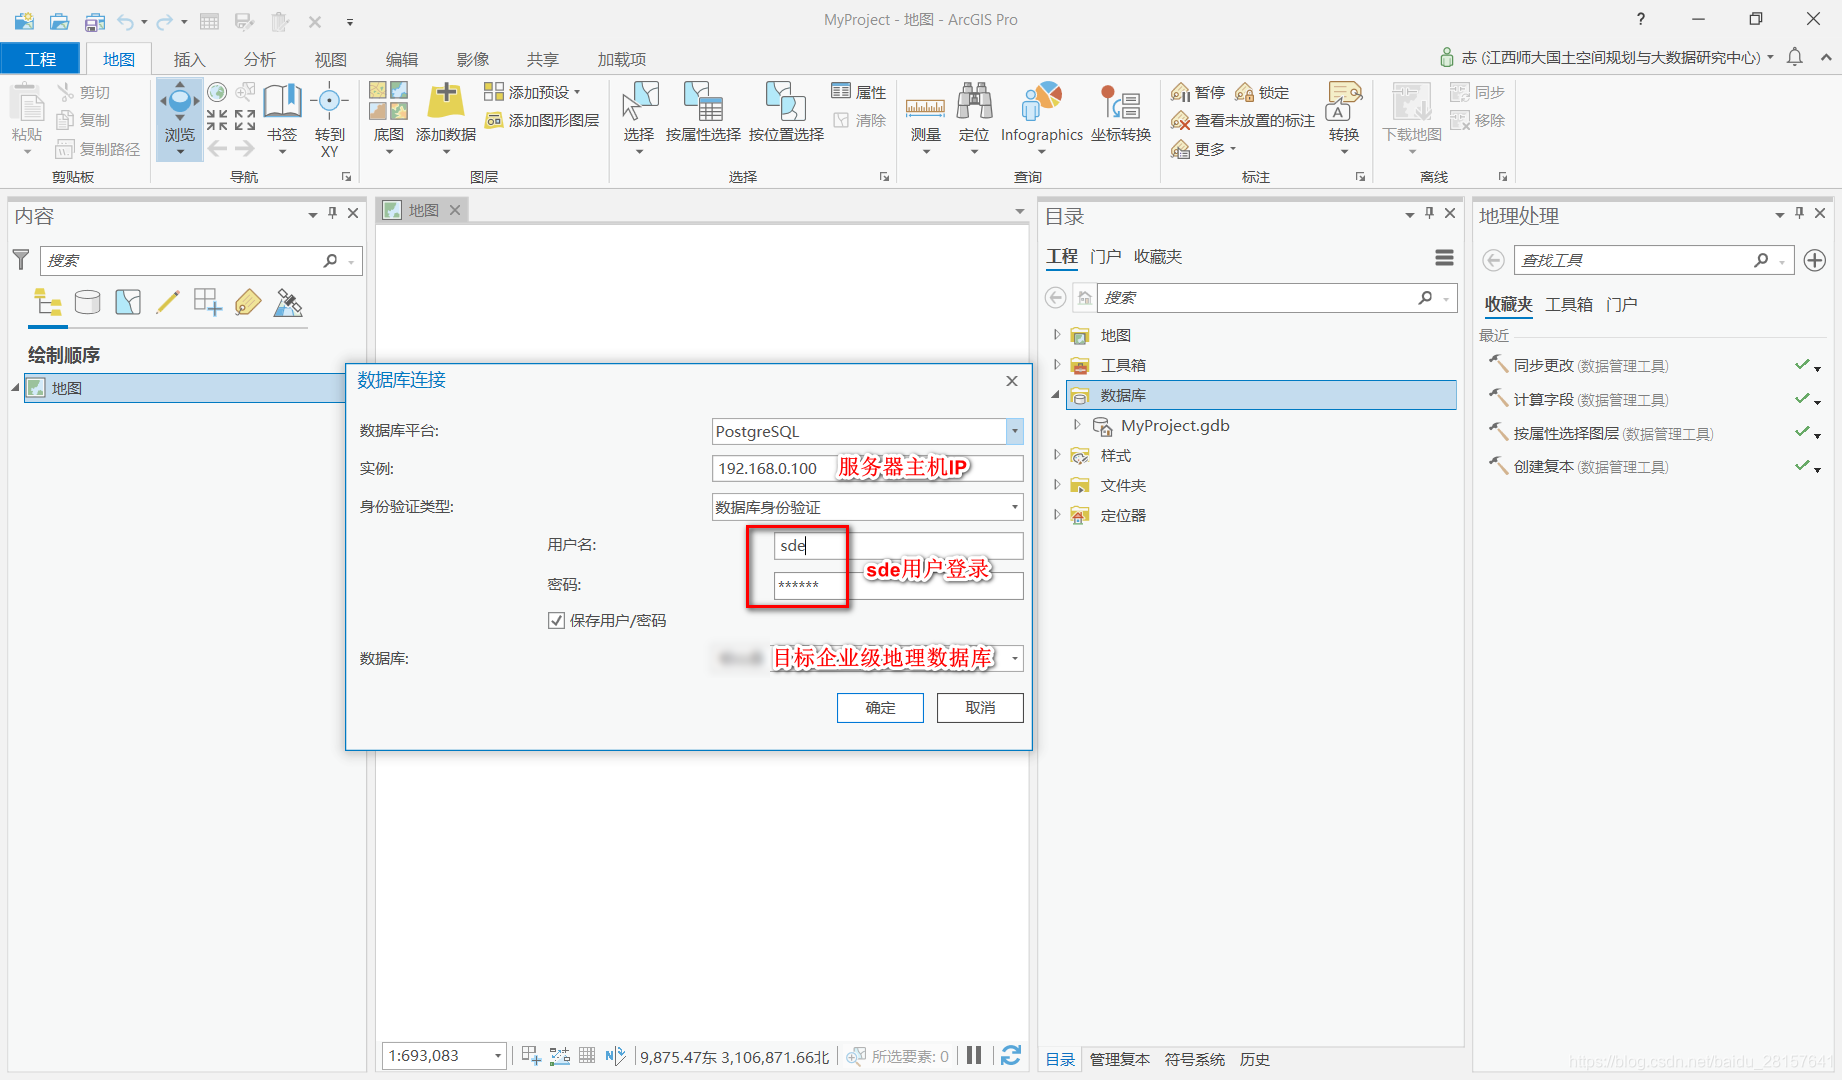Click the Find Tools (查找工具) search box
Screen dimensions: 1842x1080
coord(1654,260)
